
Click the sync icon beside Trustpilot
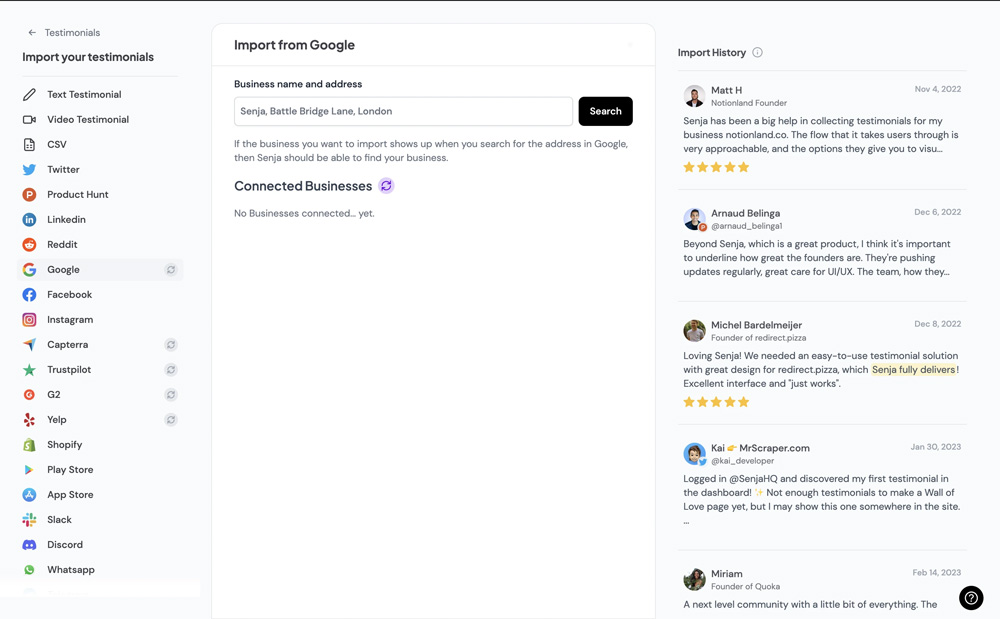[x=171, y=370]
